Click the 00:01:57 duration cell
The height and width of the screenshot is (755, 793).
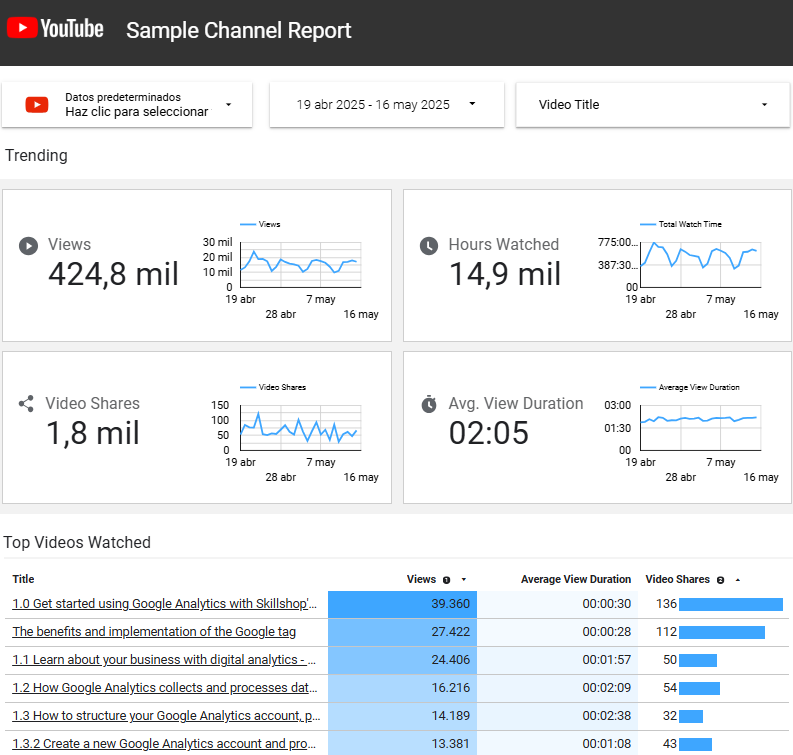pyautogui.click(x=558, y=660)
